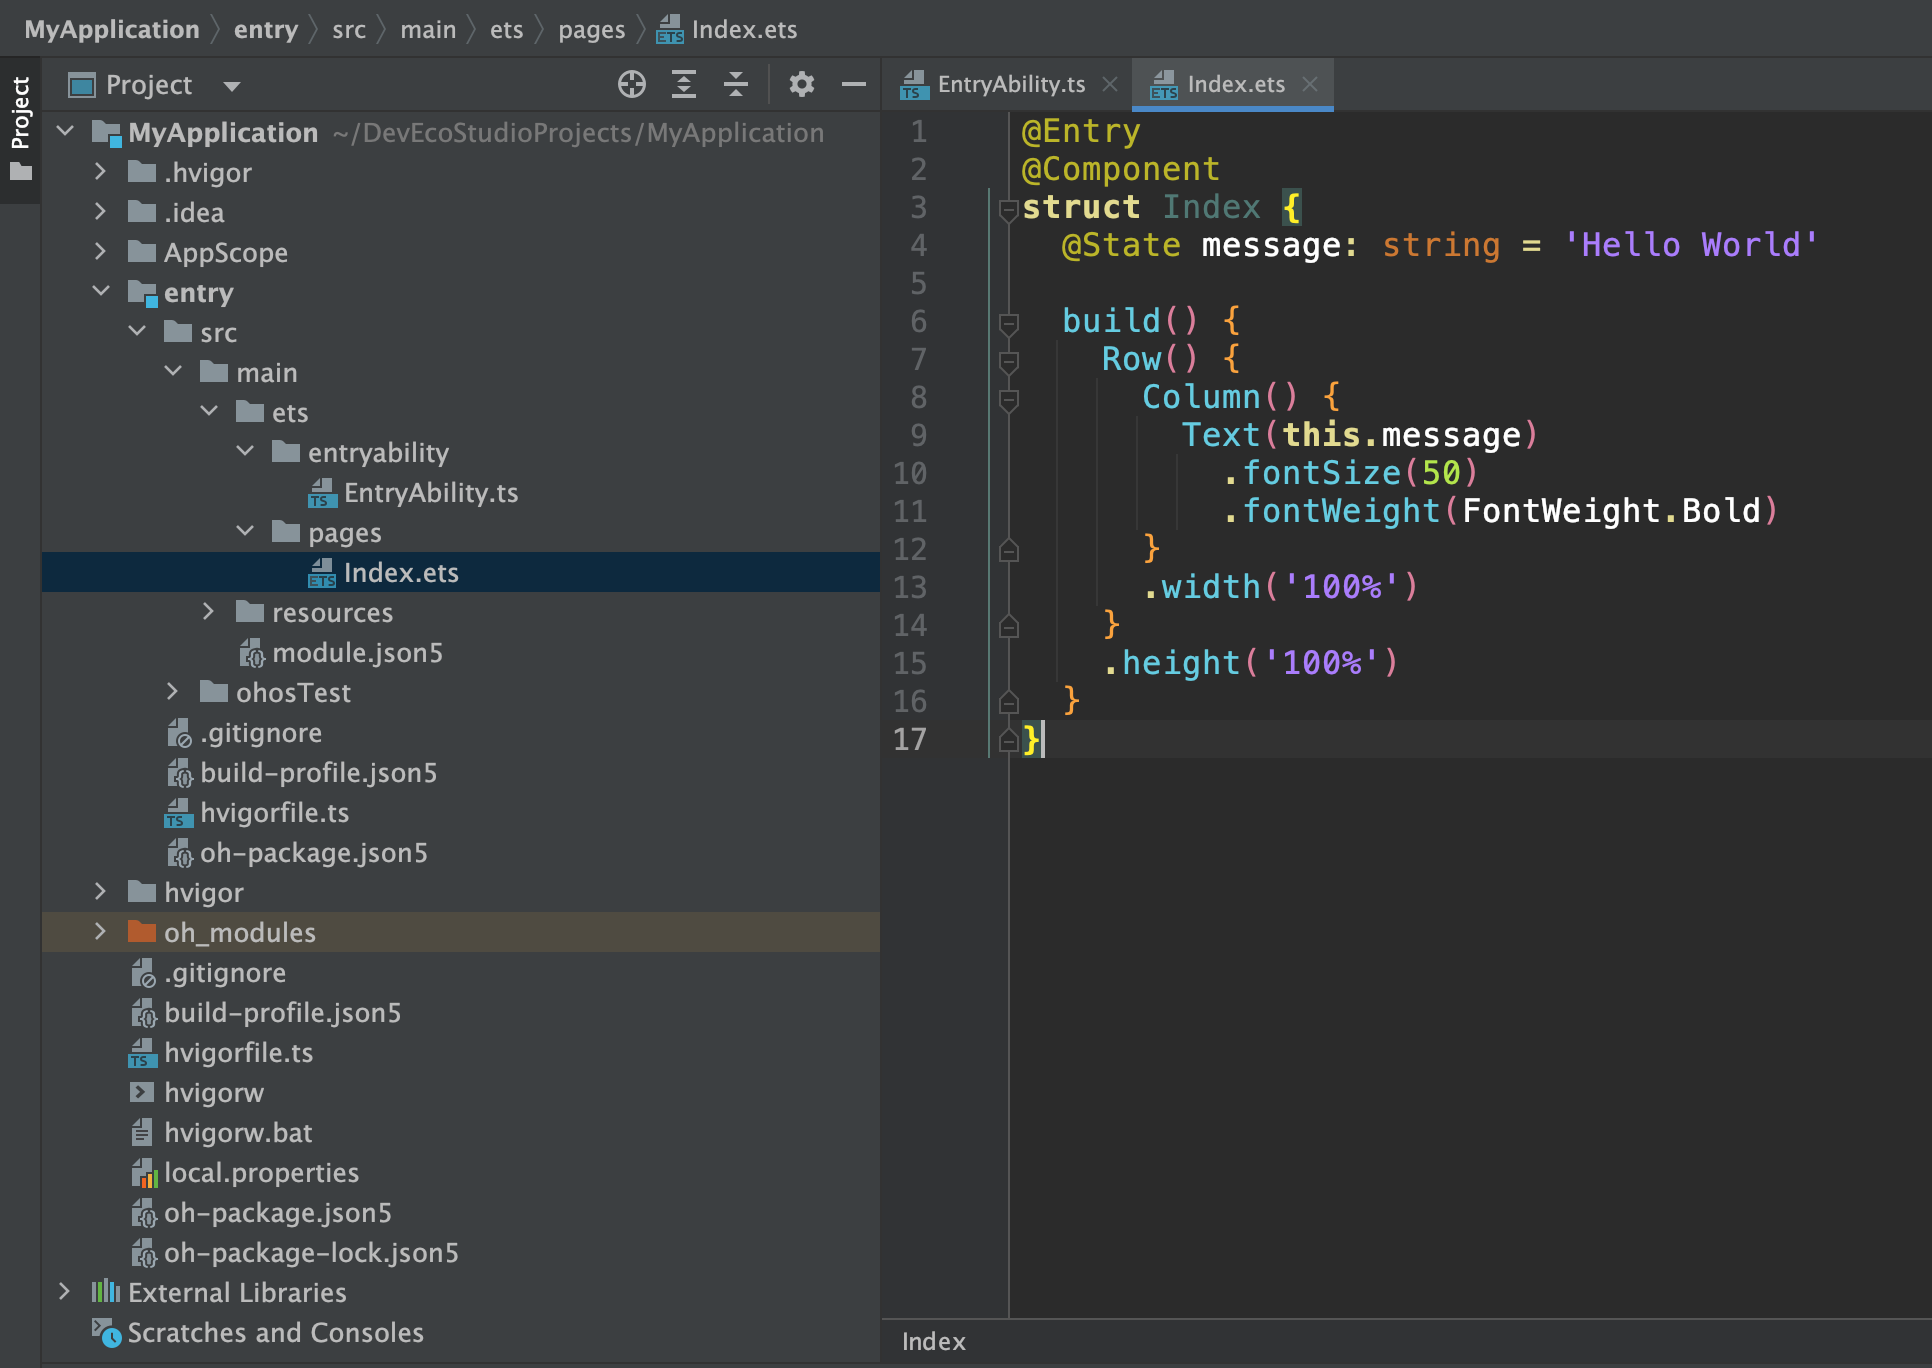Image resolution: width=1932 pixels, height=1368 pixels.
Task: Click the Expand All toolbar icon
Action: point(683,84)
